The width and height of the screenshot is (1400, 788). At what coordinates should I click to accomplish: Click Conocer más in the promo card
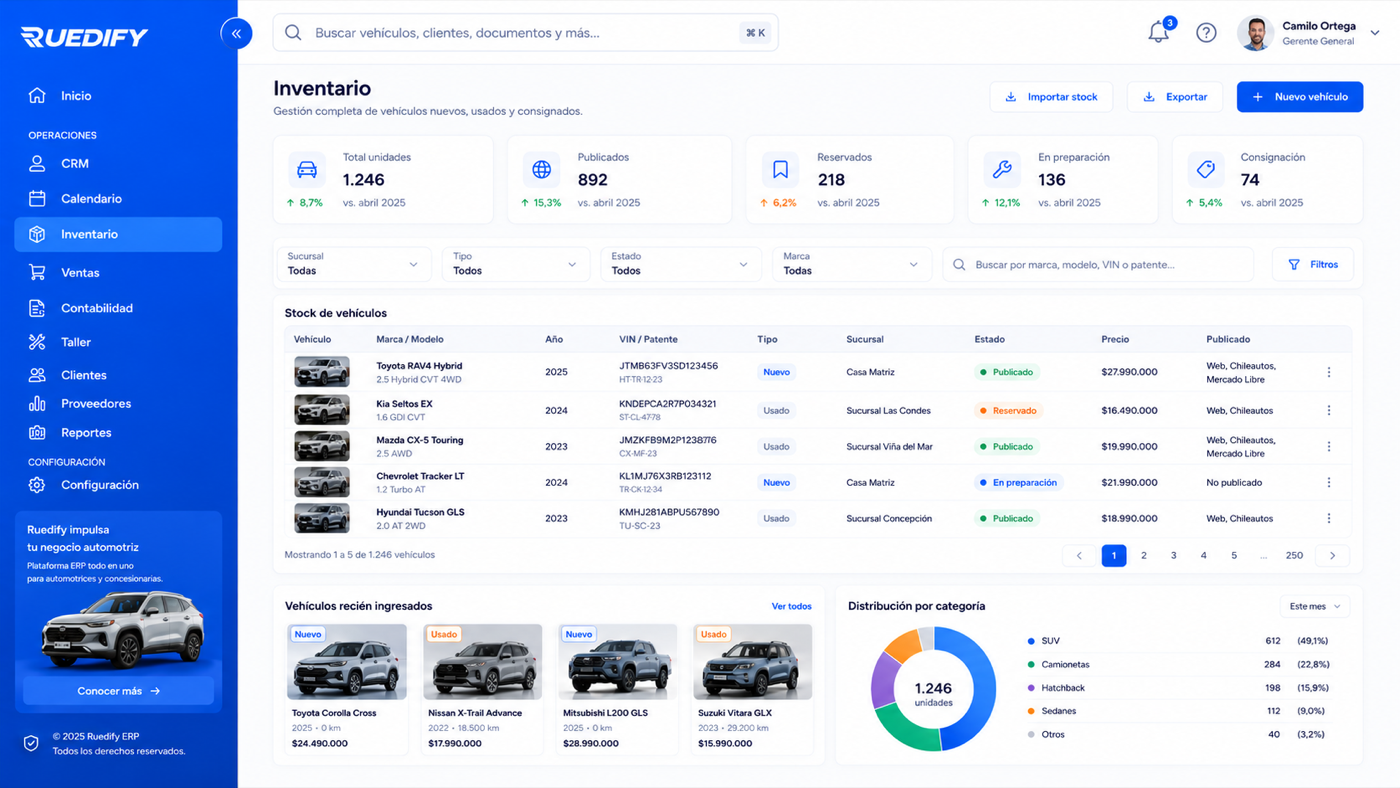tap(118, 691)
